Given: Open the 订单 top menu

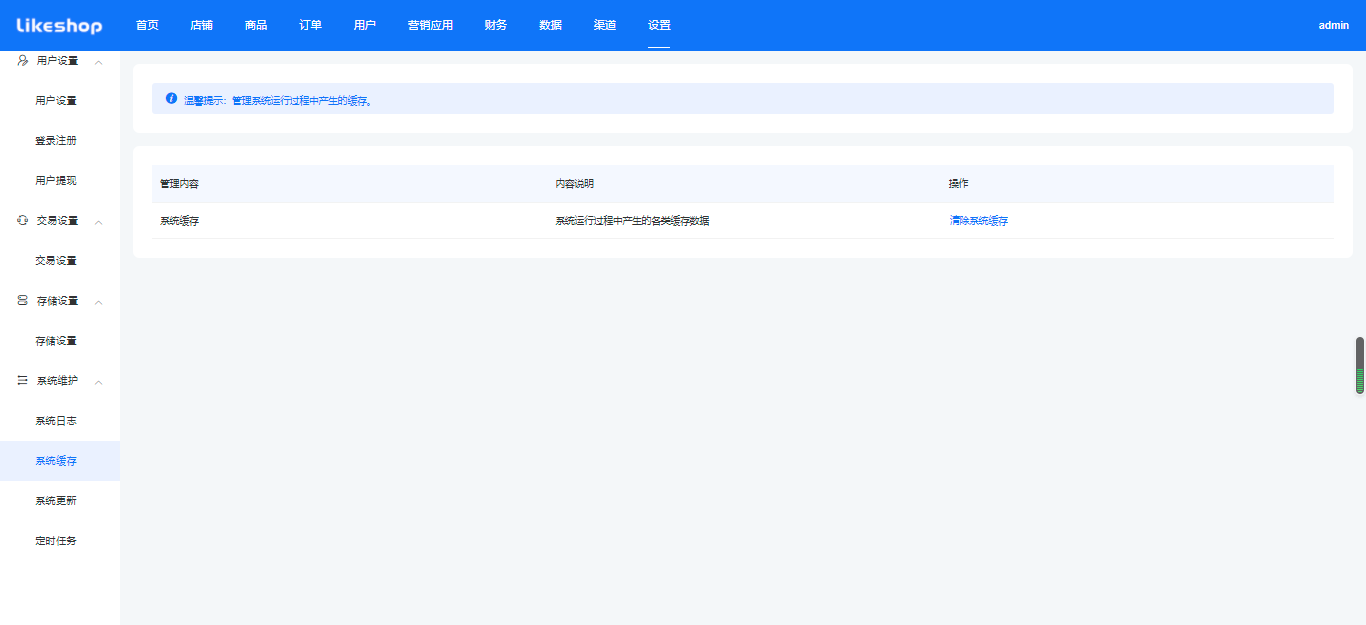Looking at the screenshot, I should point(310,25).
